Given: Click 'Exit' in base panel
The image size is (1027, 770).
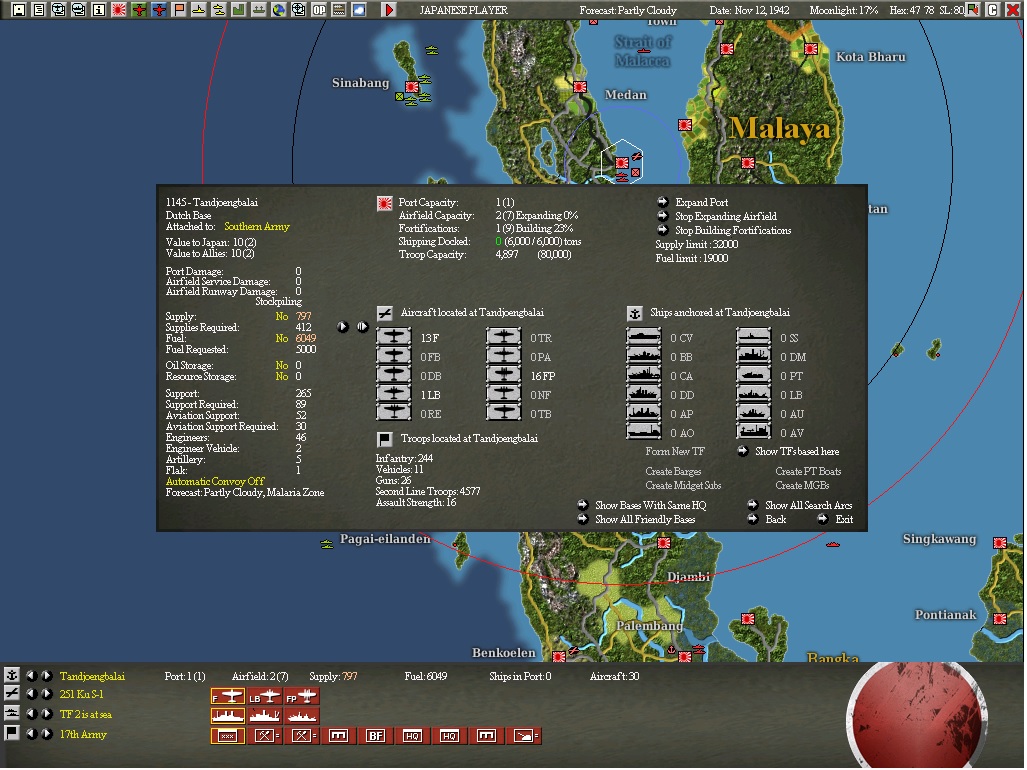Looking at the screenshot, I should click(844, 520).
